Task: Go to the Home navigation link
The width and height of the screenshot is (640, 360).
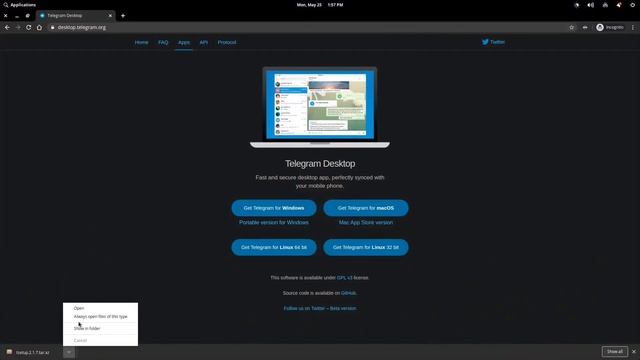Action: [x=141, y=42]
